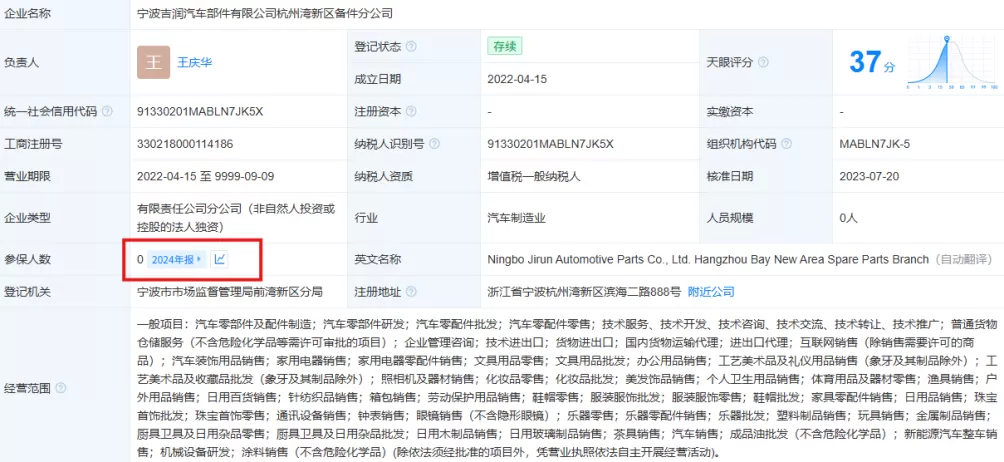This screenshot has height=462, width=1004.
Task: Select taxpayer ID 91330201MABLN7JK5X under 纳税人识别号
Action: 551,144
